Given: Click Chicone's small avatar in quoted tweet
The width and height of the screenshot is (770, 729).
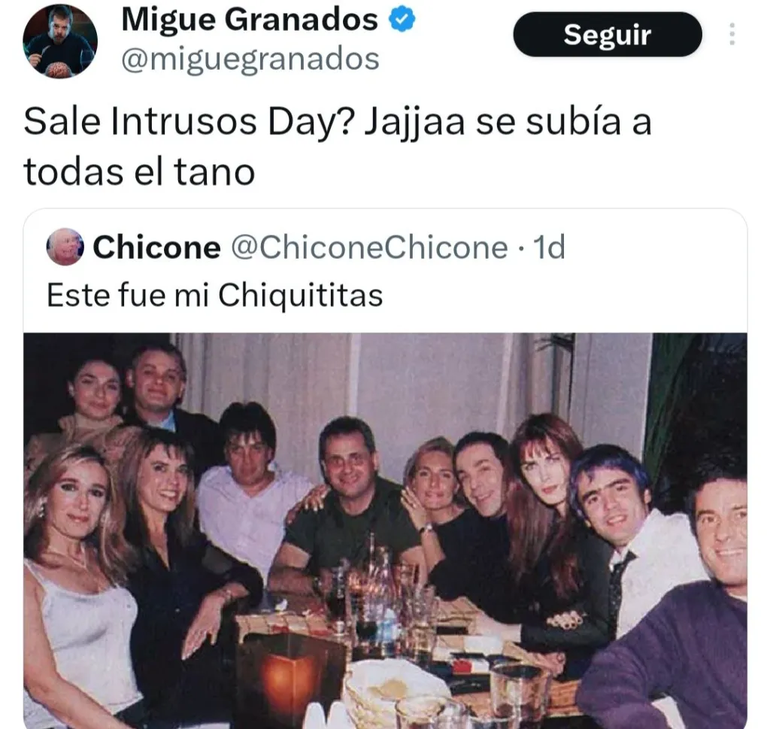Looking at the screenshot, I should (65, 247).
